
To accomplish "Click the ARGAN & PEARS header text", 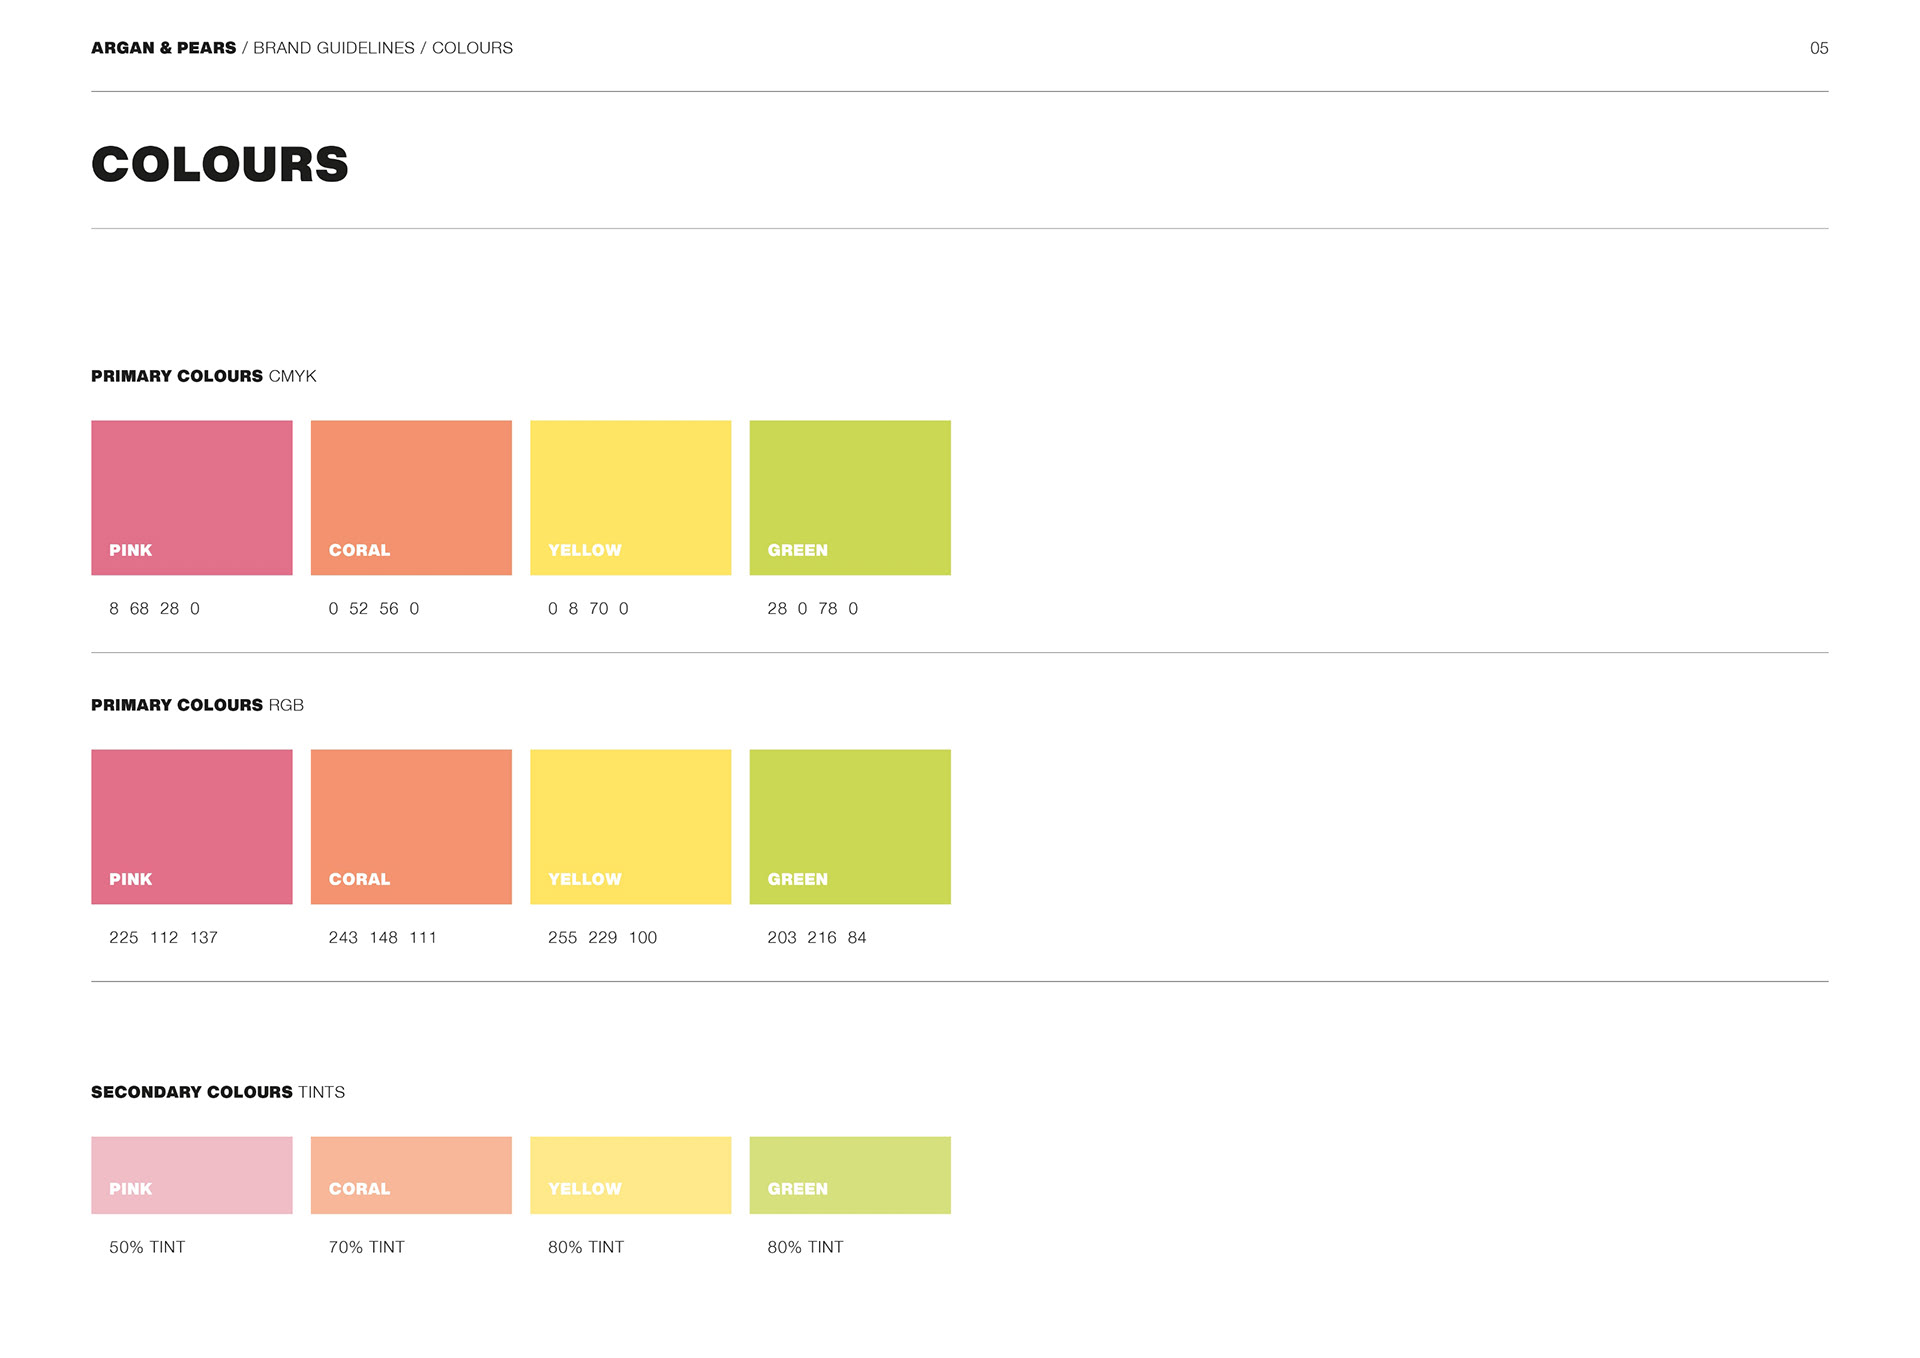I will 164,48.
